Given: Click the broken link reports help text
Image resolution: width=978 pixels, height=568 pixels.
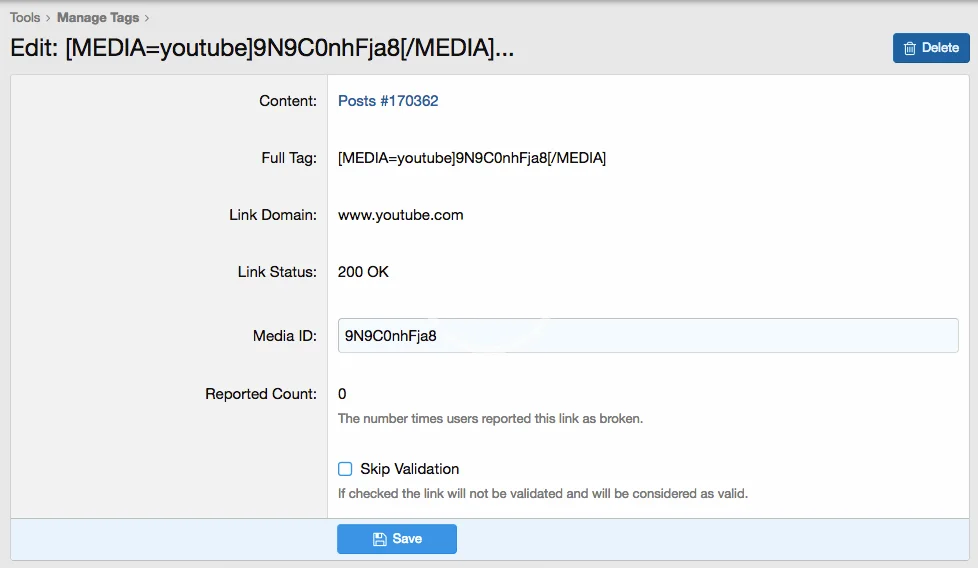Looking at the screenshot, I should pos(490,419).
